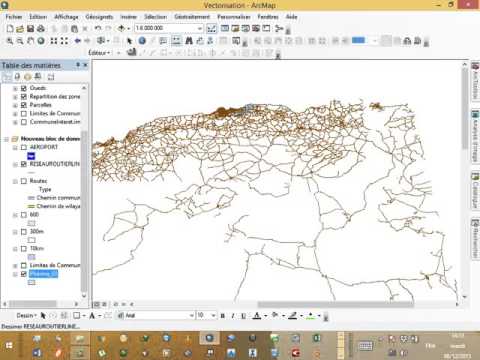This screenshot has width=480, height=360.
Task: Click the Add Data button
Action: (x=121, y=29)
